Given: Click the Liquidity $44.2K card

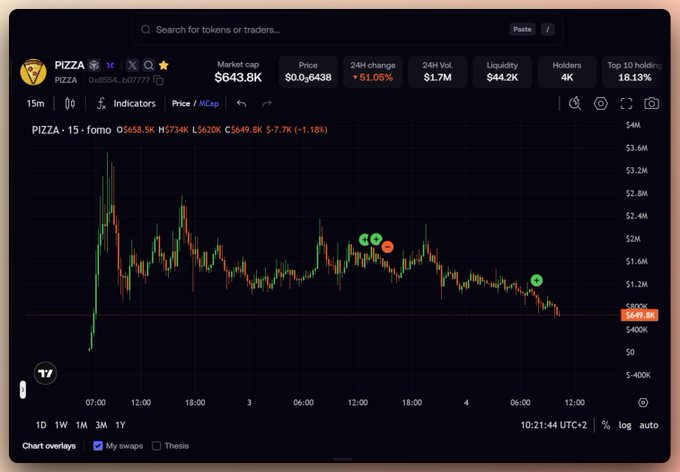Looking at the screenshot, I should (502, 72).
